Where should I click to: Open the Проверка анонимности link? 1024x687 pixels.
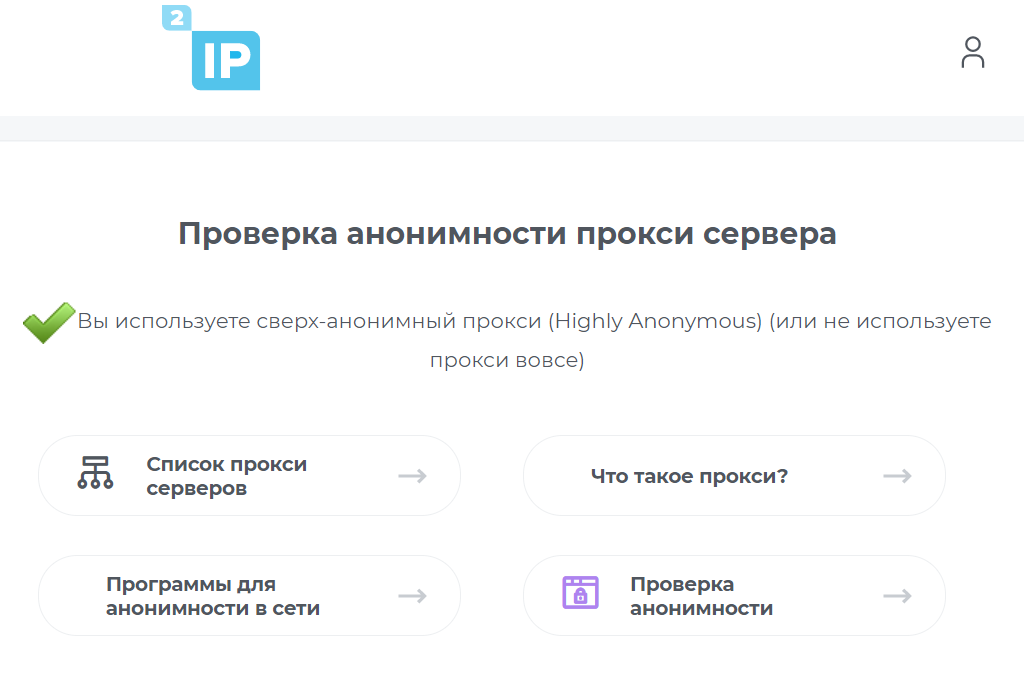[701, 596]
